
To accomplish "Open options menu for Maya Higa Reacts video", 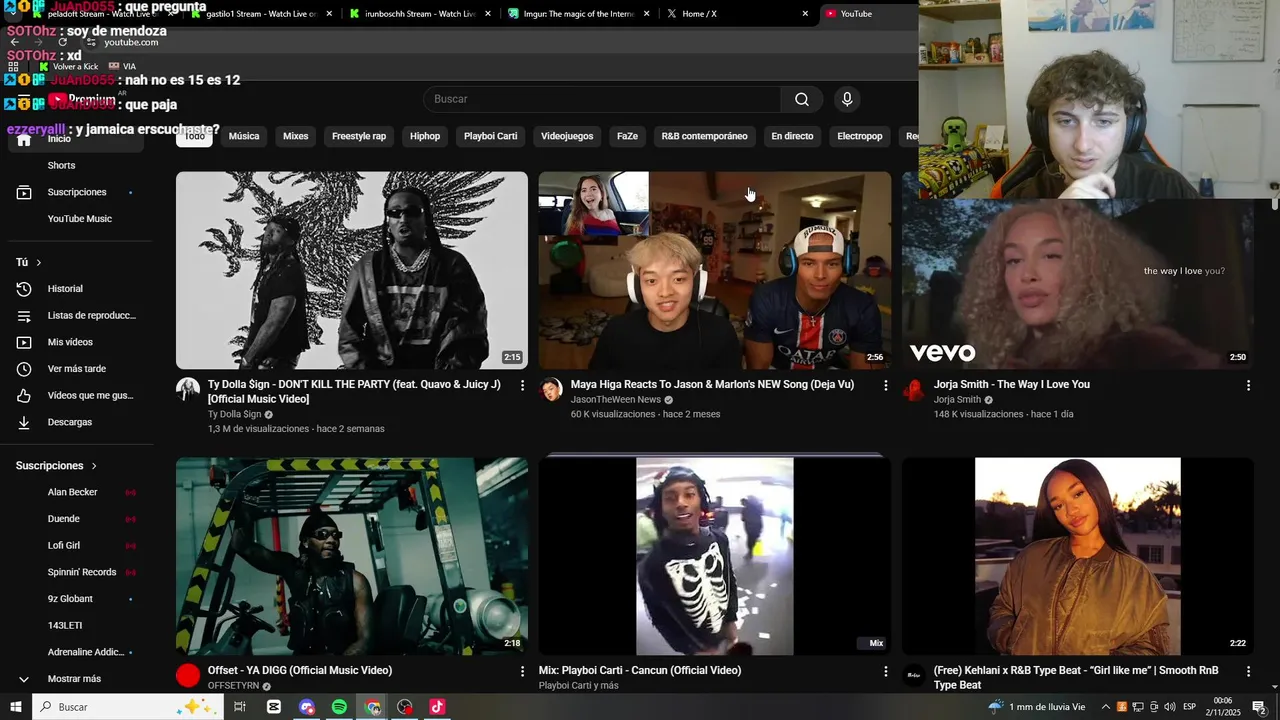I will pyautogui.click(x=885, y=385).
